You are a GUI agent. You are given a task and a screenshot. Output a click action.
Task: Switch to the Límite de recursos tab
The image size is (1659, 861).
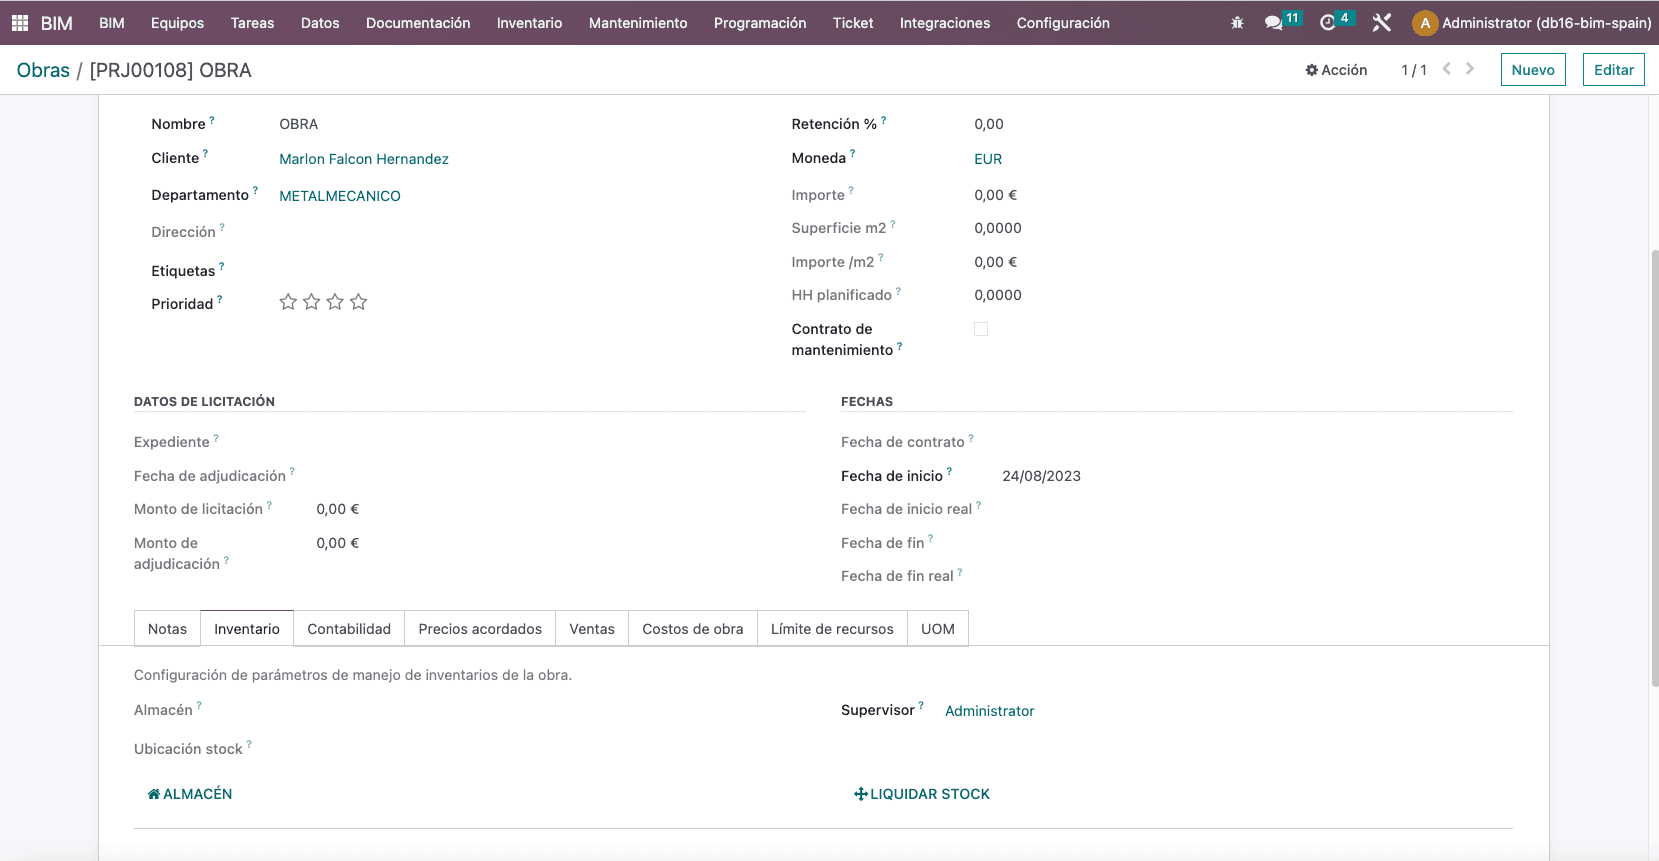coord(832,629)
